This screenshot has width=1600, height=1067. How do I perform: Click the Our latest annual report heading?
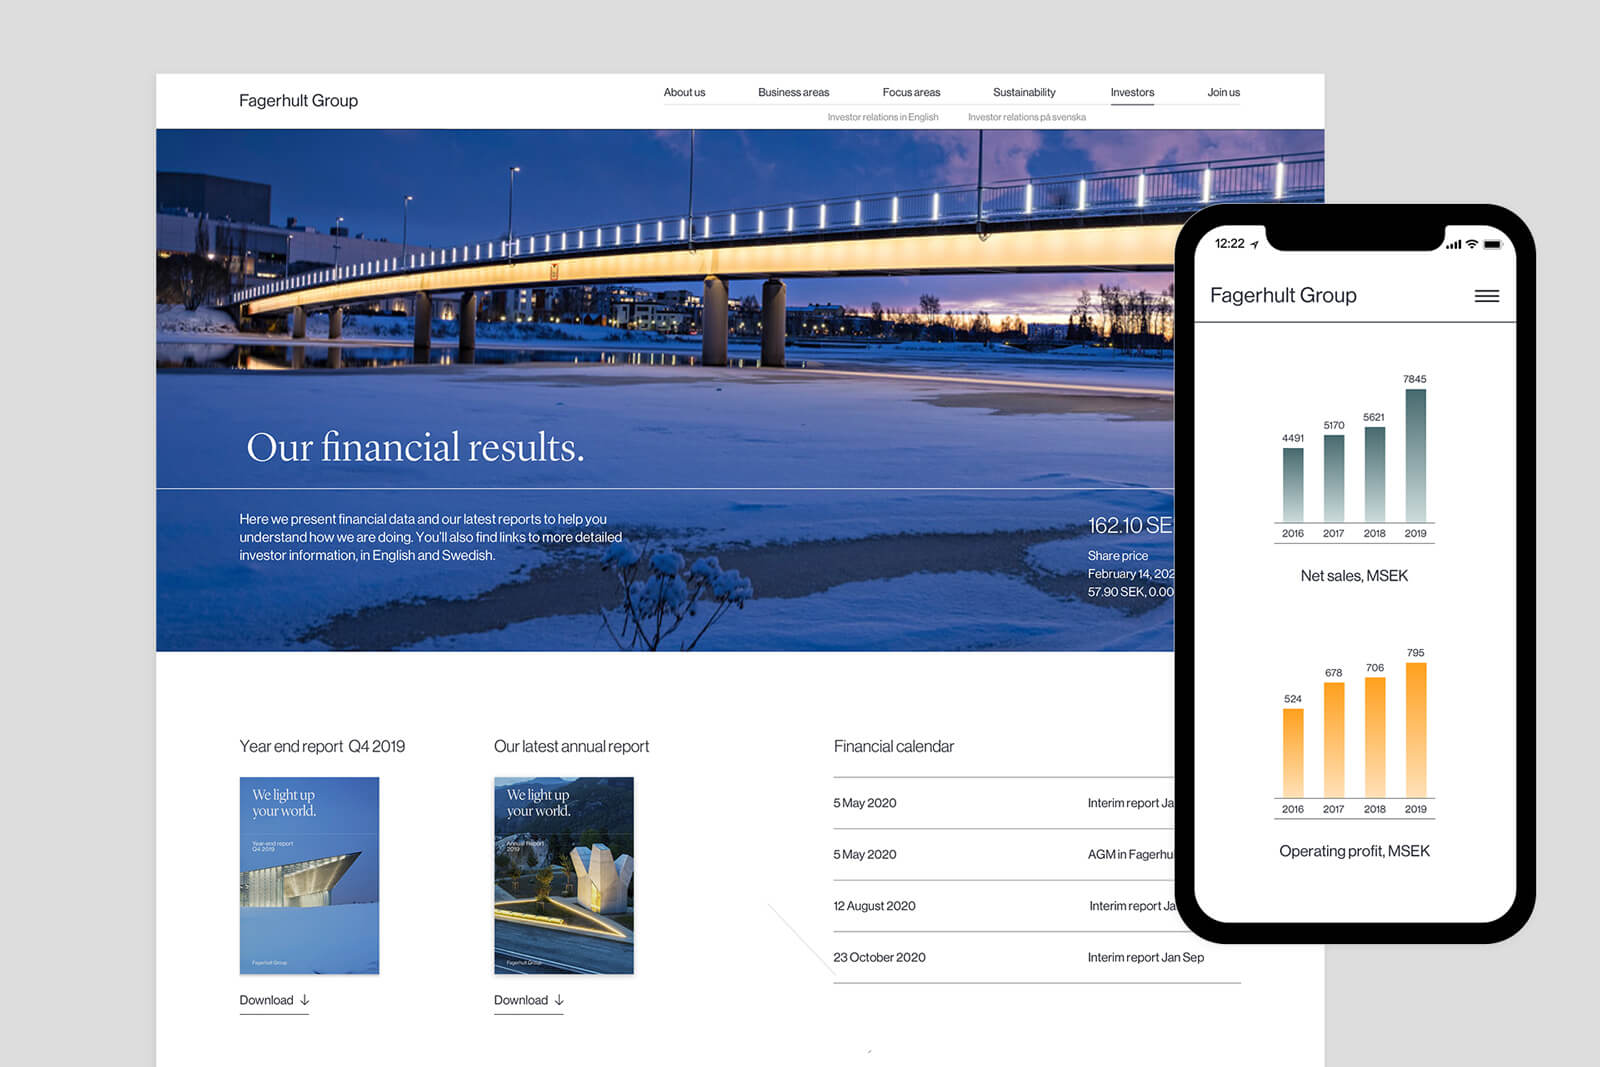tap(571, 746)
